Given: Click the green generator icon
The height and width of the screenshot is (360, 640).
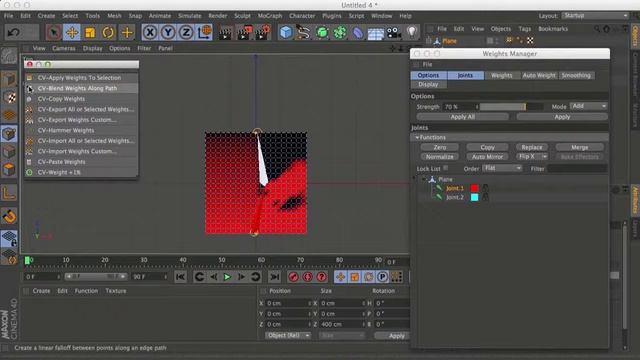Looking at the screenshot, I should click(x=322, y=33).
